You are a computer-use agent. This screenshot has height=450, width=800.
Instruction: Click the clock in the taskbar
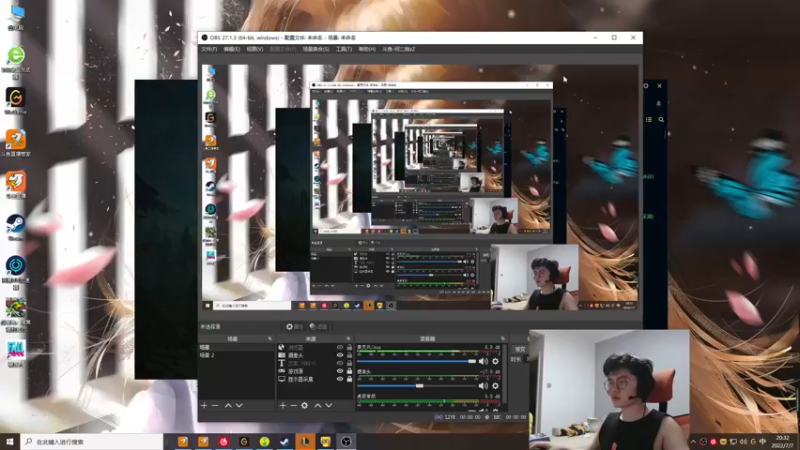point(782,441)
